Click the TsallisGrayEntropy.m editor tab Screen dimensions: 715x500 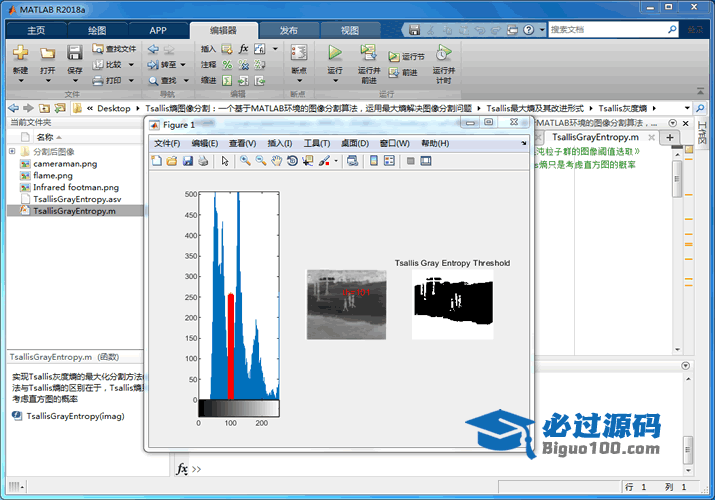(595, 137)
